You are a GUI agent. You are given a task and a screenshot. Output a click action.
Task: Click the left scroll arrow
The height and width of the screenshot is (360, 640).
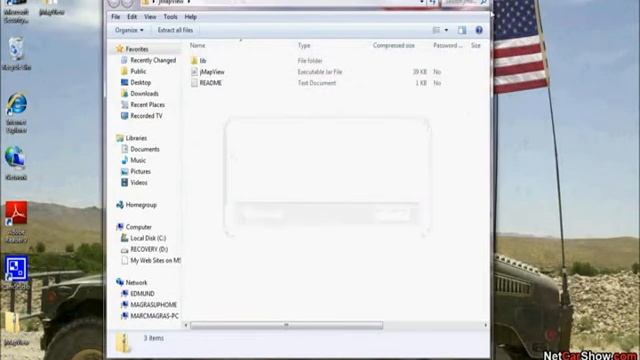[x=186, y=325]
